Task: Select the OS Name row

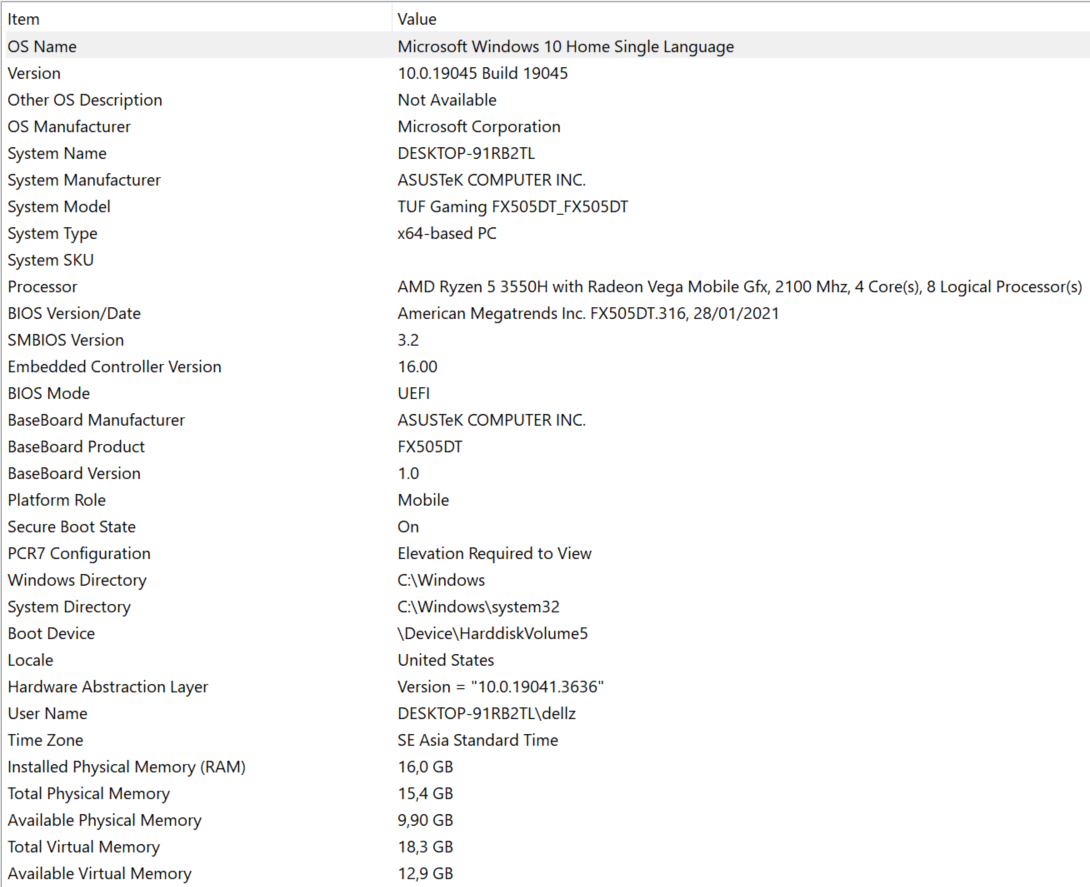Action: point(200,46)
